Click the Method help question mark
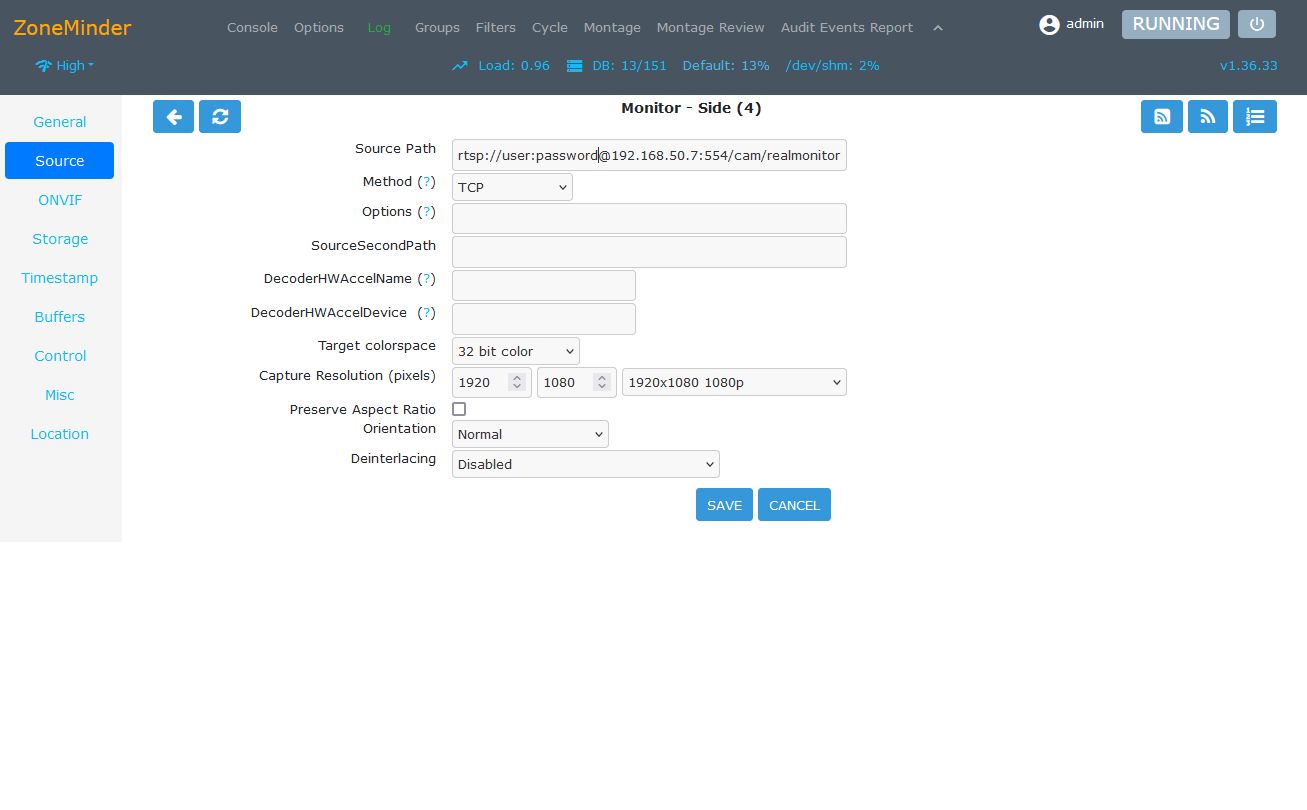Viewport: 1307px width, 810px height. pos(427,182)
